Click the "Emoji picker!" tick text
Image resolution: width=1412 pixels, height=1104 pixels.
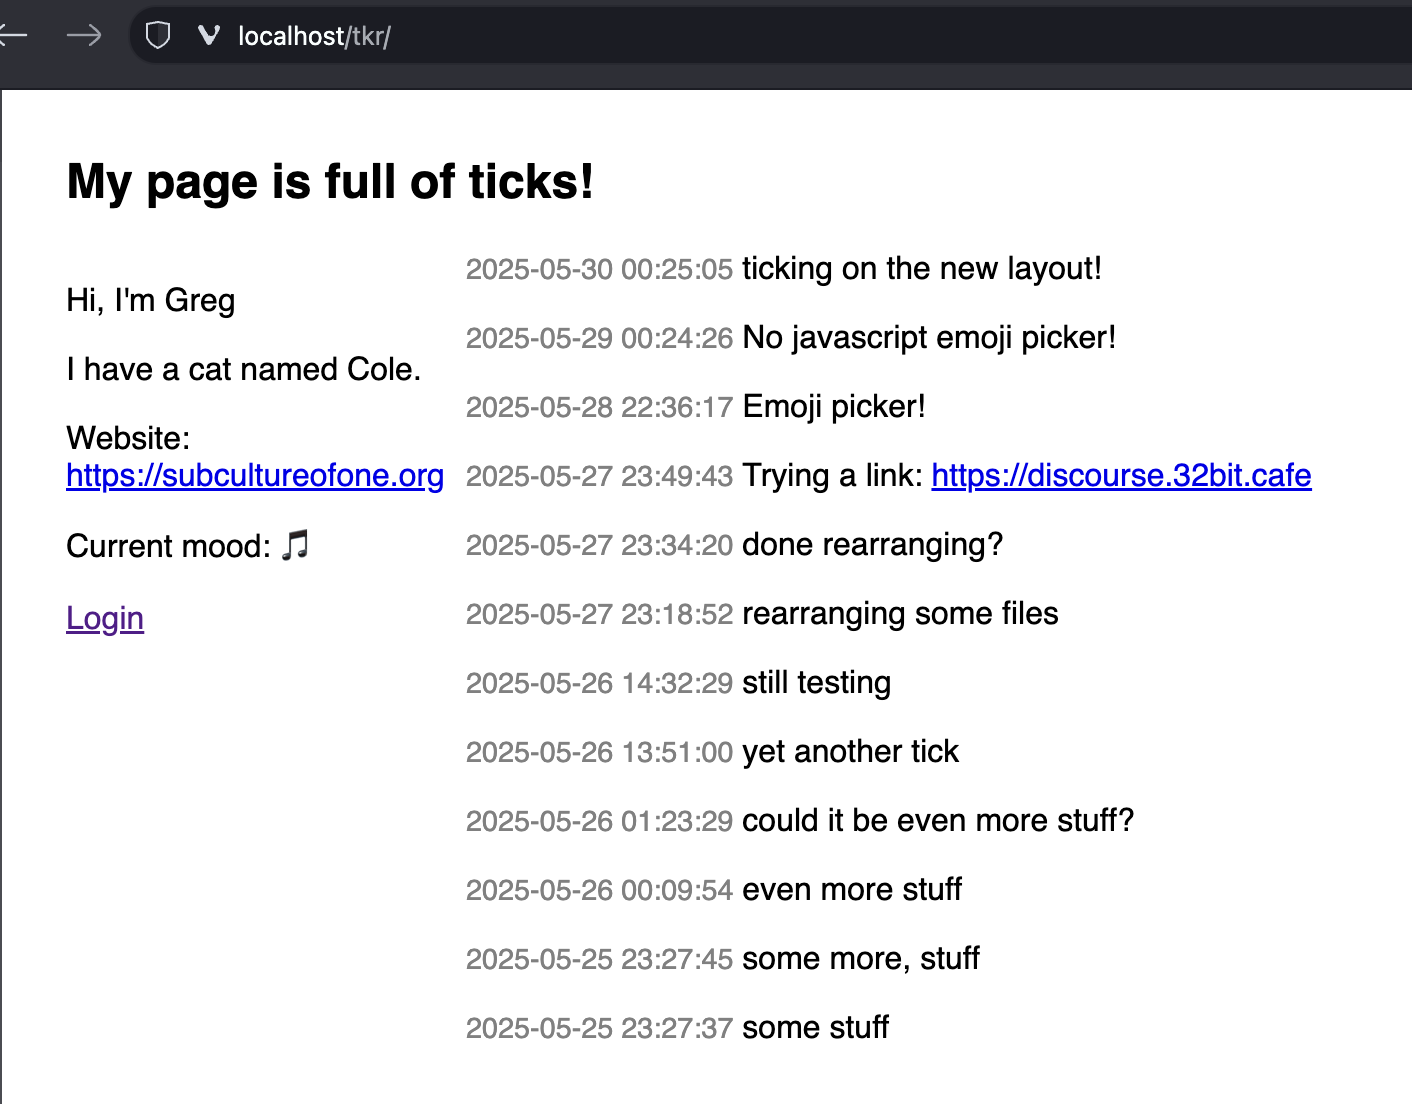coord(834,406)
